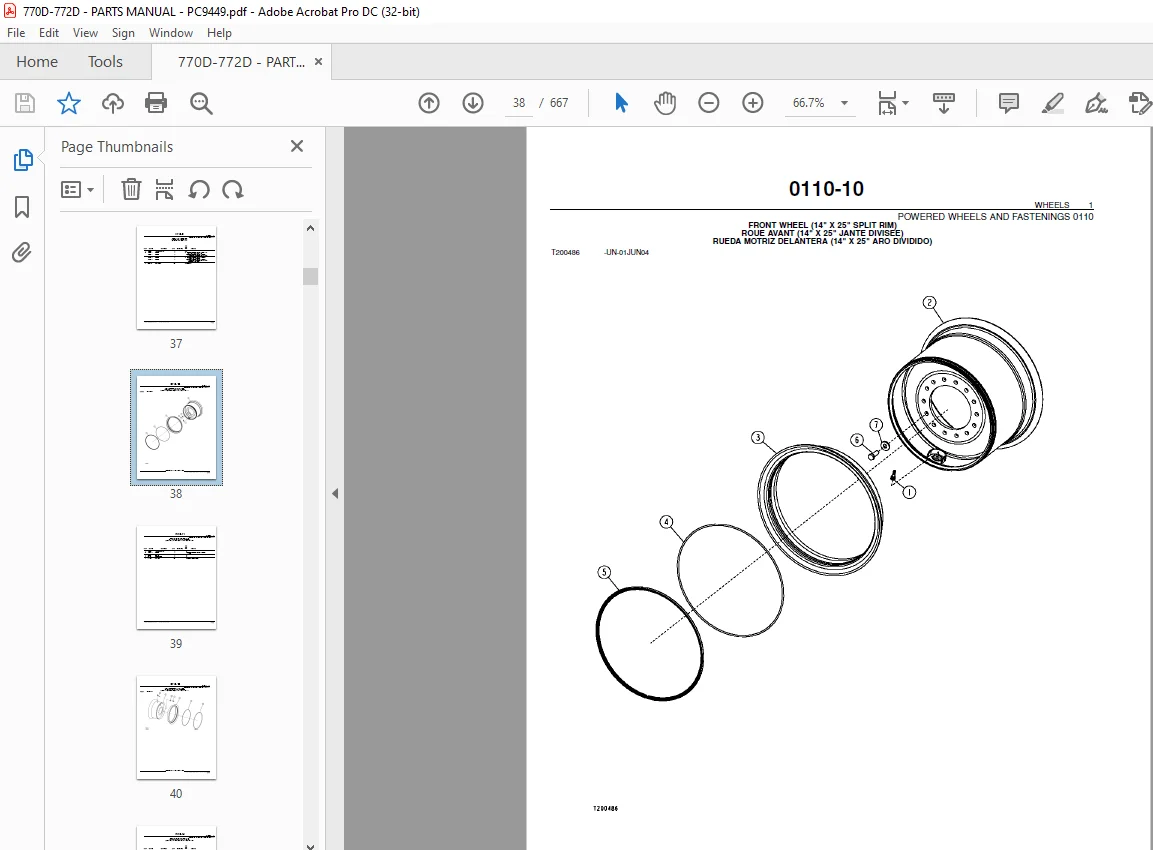Open the Find text search tool
The height and width of the screenshot is (850, 1153).
click(x=201, y=103)
